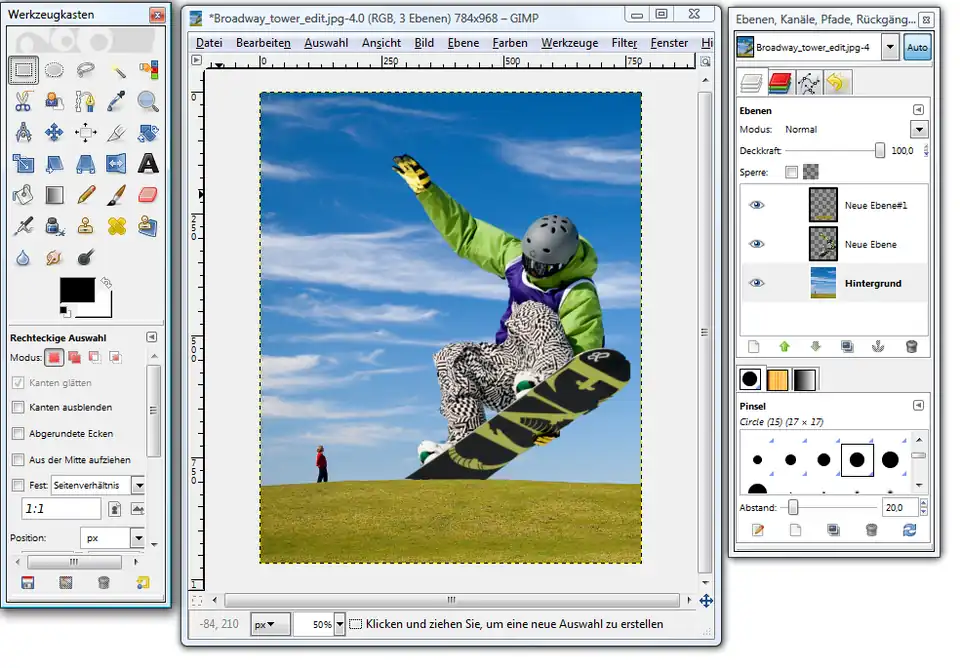
Task: Select the Fuzzy Select magic wand tool
Action: click(117, 70)
